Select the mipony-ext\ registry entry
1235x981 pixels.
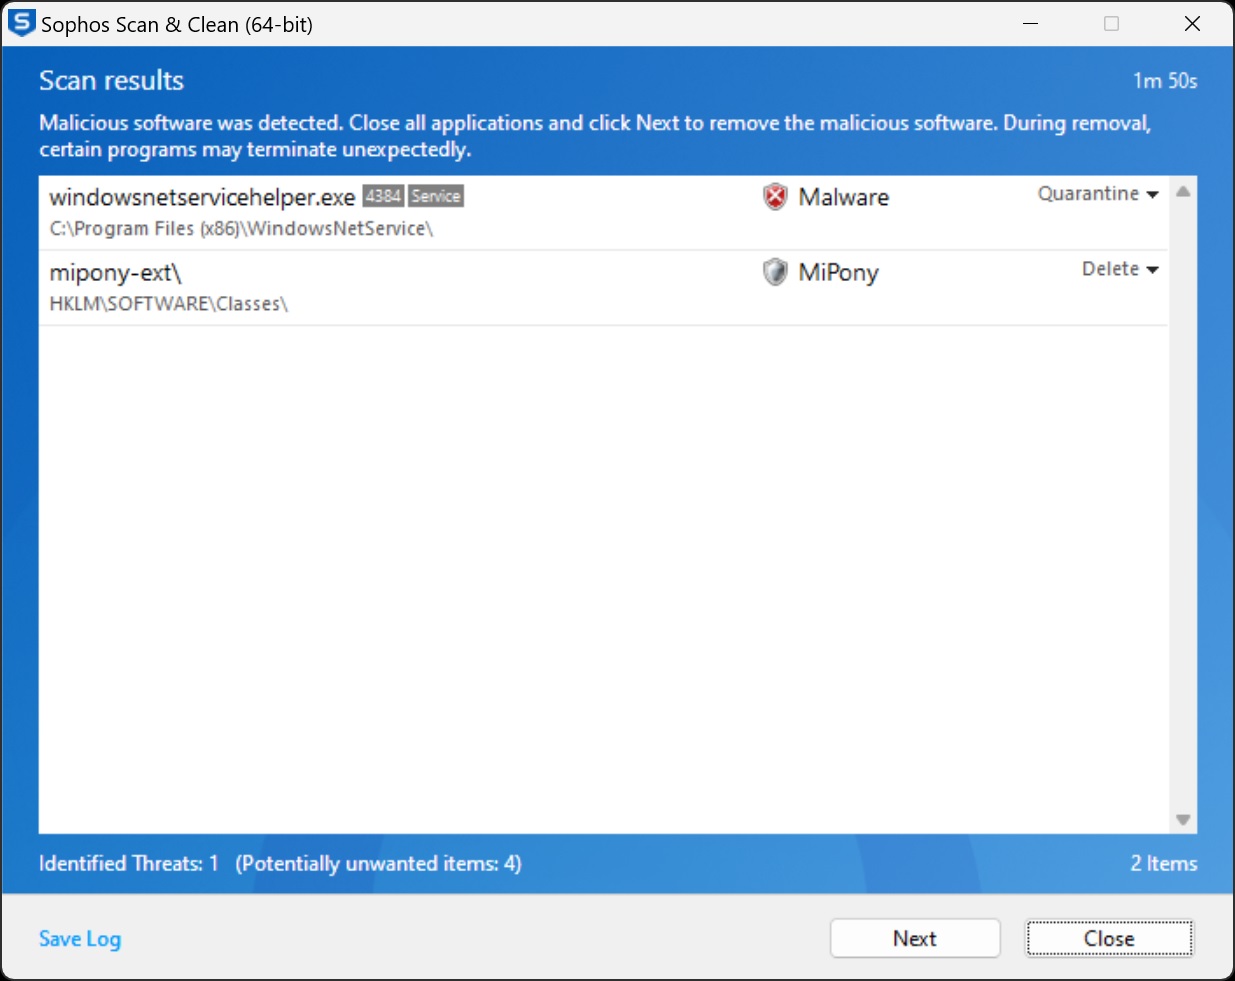[603, 288]
